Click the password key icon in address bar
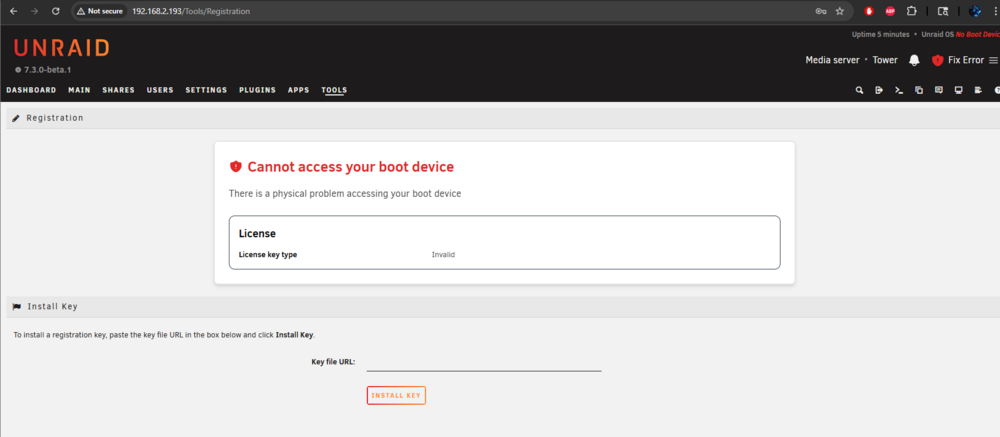The image size is (1000, 437). point(821,11)
